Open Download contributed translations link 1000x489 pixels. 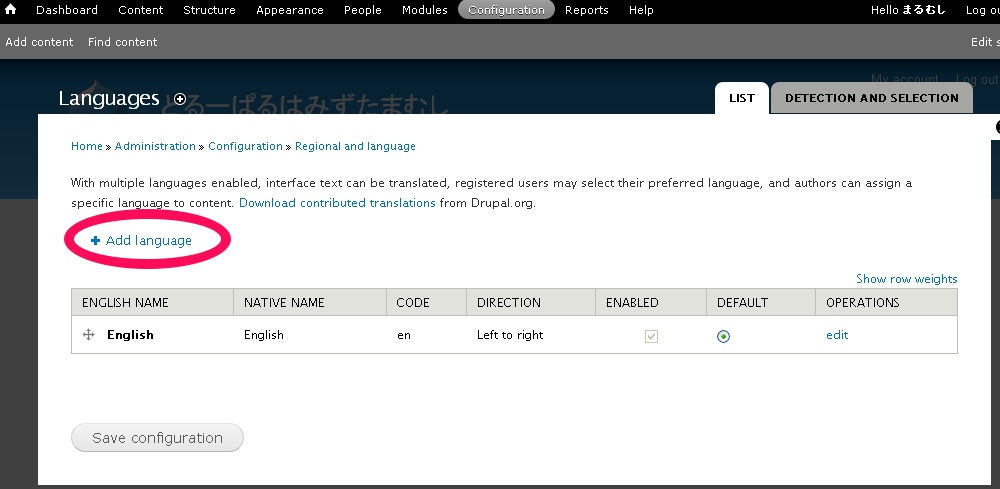[x=337, y=203]
